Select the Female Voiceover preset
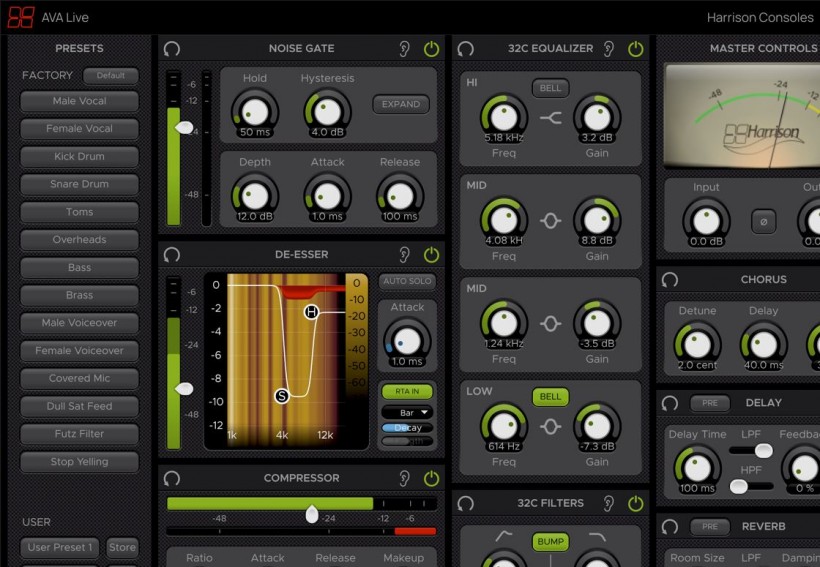The height and width of the screenshot is (567, 820). [79, 351]
